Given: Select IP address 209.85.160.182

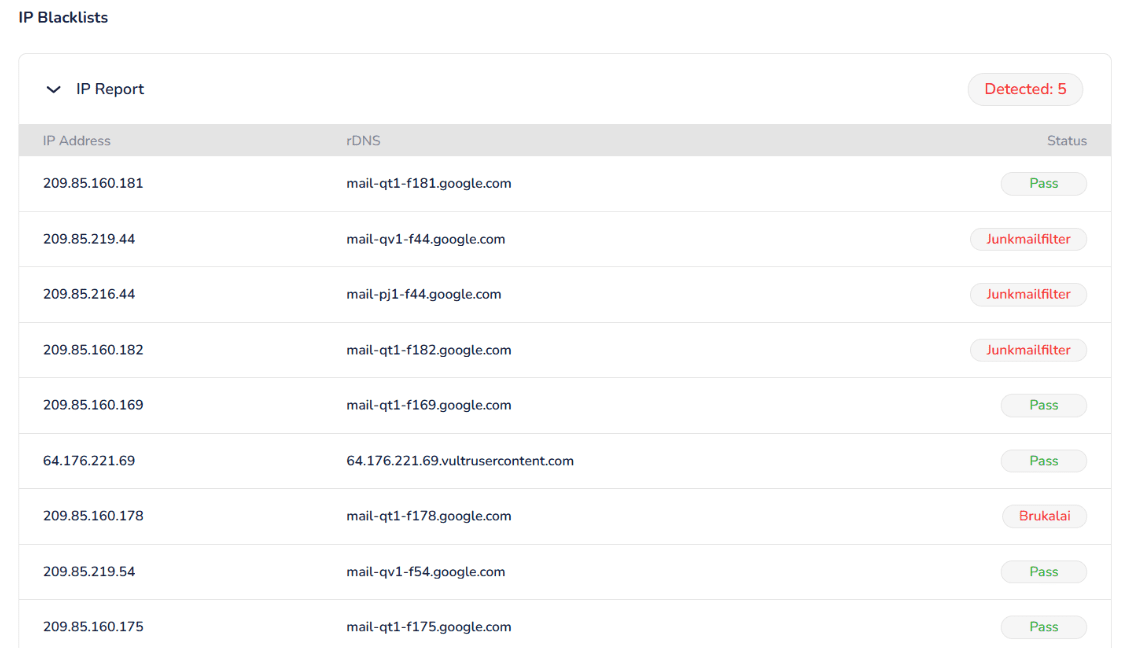Looking at the screenshot, I should pyautogui.click(x=93, y=350).
